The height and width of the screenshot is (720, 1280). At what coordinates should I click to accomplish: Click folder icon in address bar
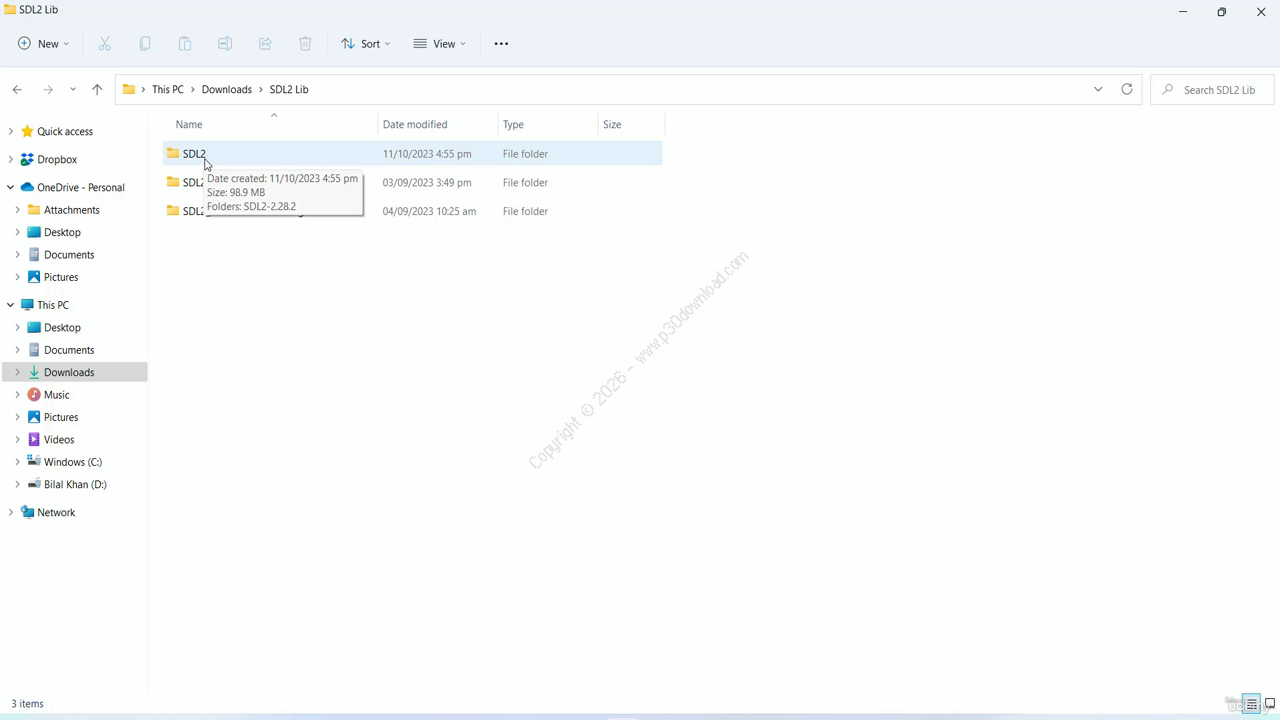(129, 89)
